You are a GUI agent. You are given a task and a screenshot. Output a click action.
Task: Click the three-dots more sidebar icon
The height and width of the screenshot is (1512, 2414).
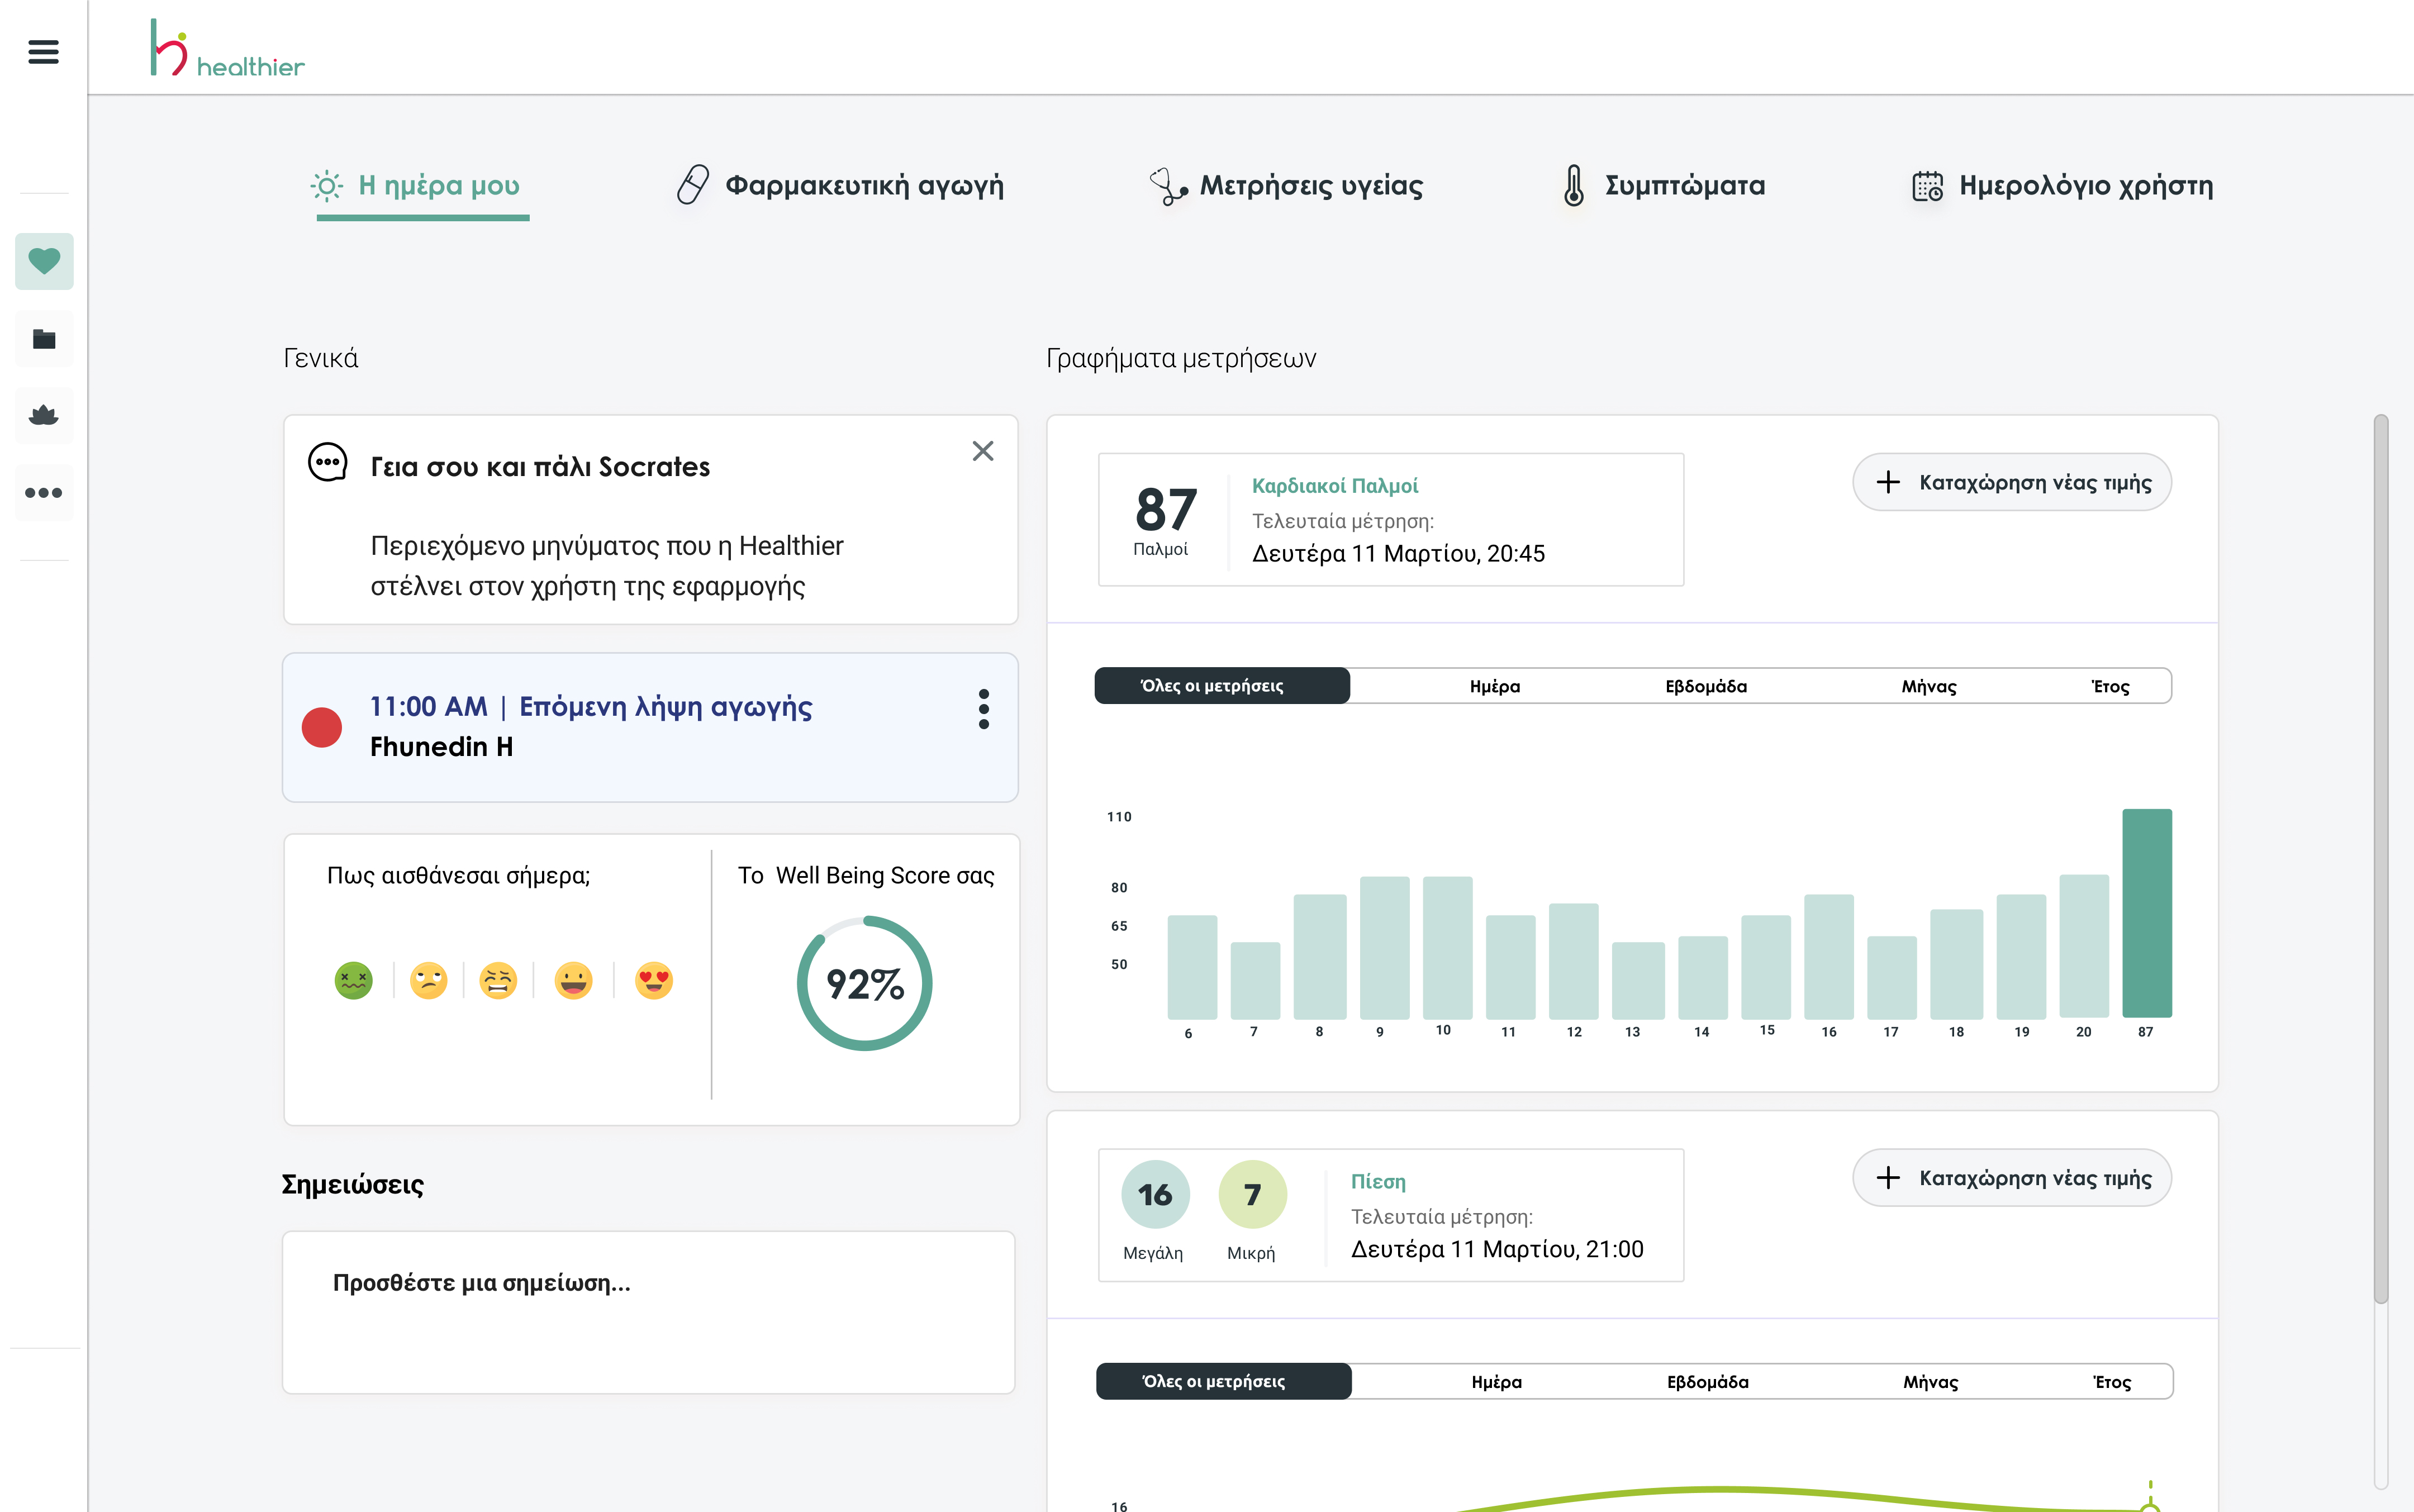click(44, 493)
